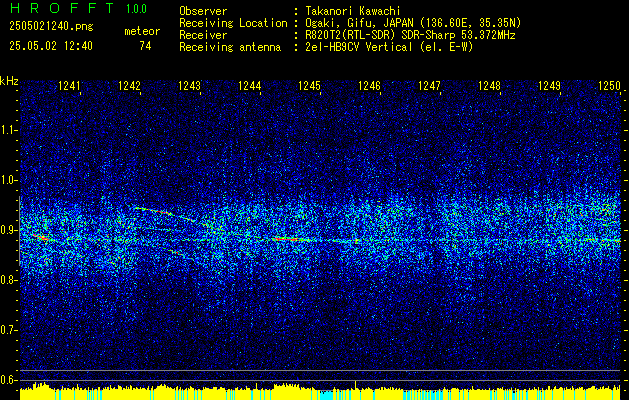Select 2el-HB9CV Vertical antenna text
The height and width of the screenshot is (400, 629).
click(389, 47)
